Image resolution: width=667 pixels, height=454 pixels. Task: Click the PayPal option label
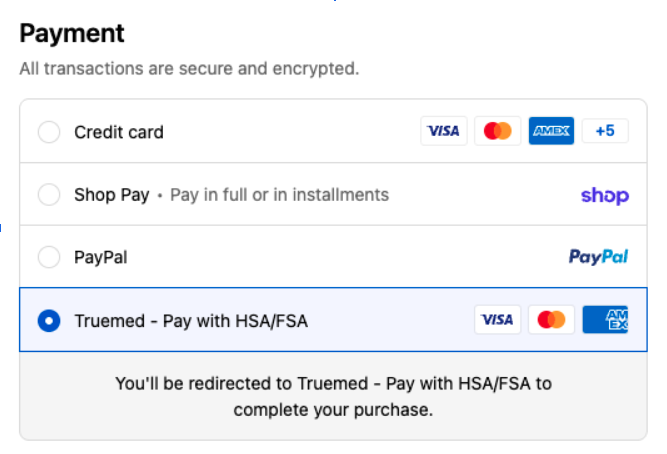(x=100, y=257)
